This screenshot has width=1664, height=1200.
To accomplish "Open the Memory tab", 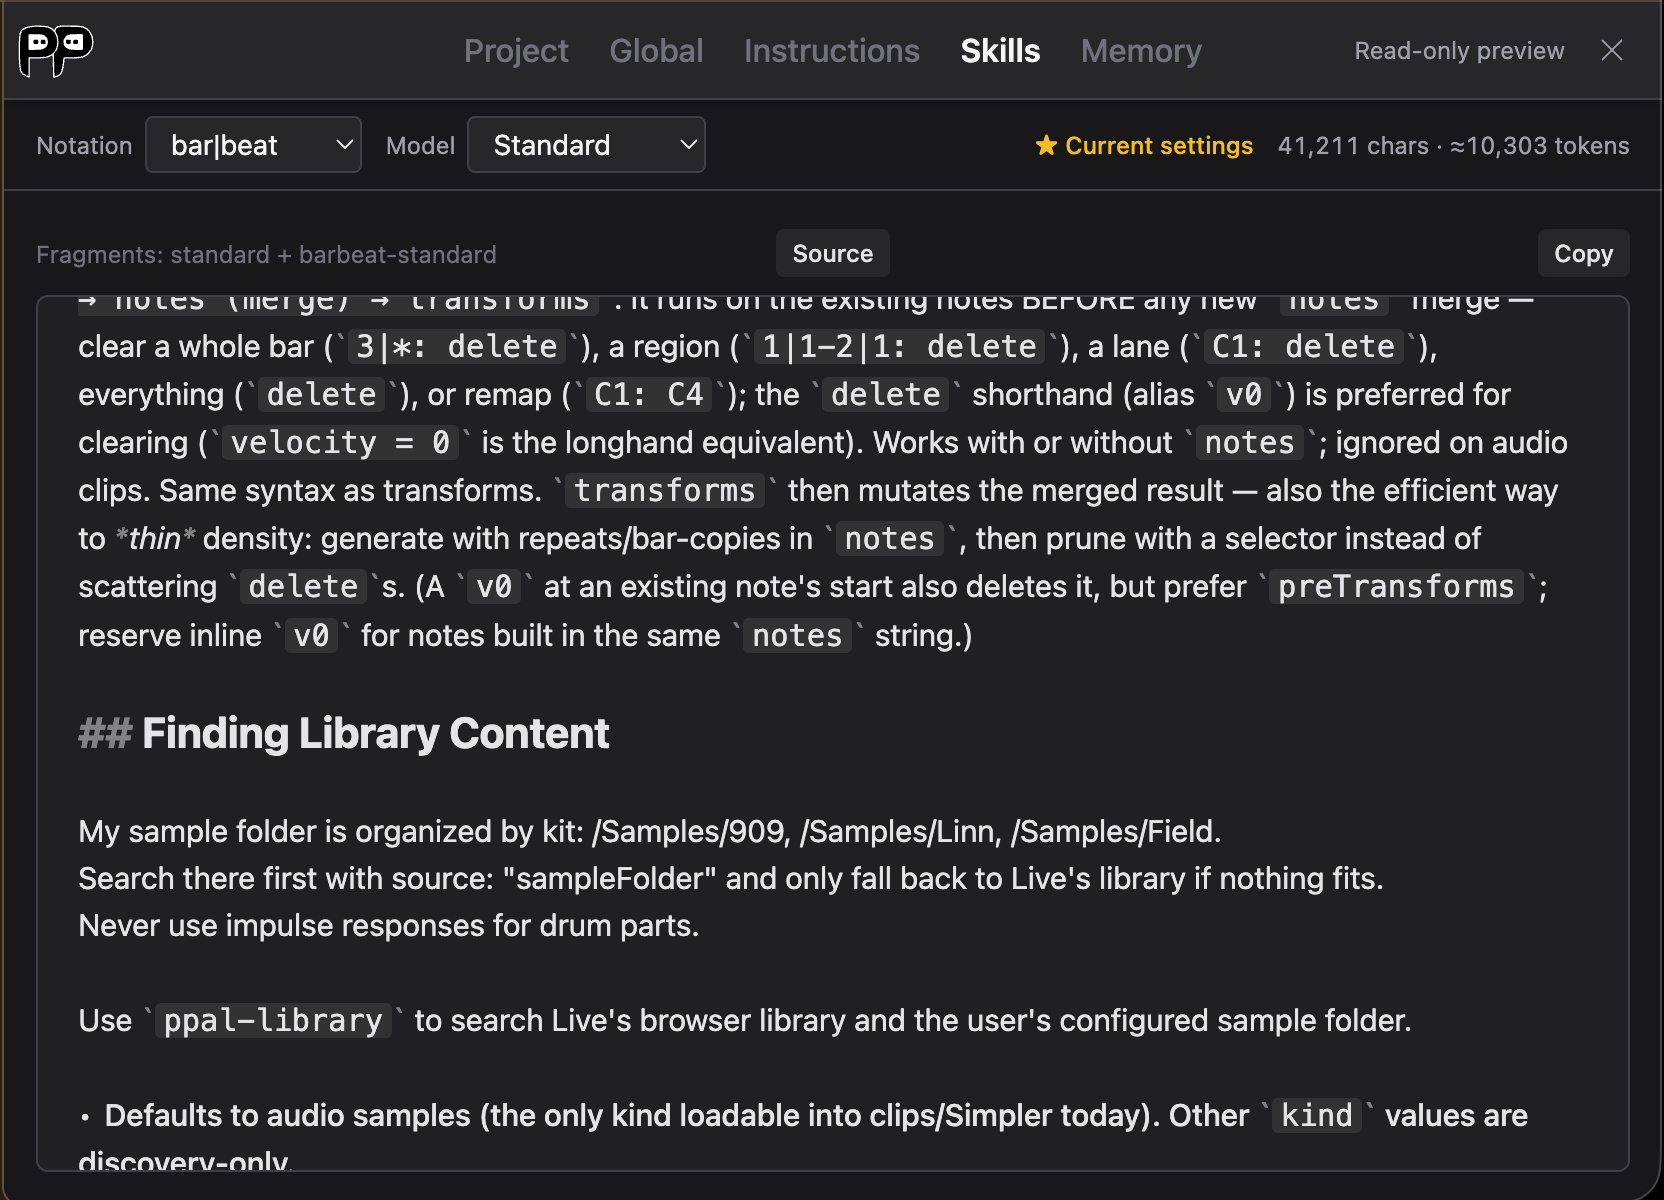I will click(x=1141, y=51).
